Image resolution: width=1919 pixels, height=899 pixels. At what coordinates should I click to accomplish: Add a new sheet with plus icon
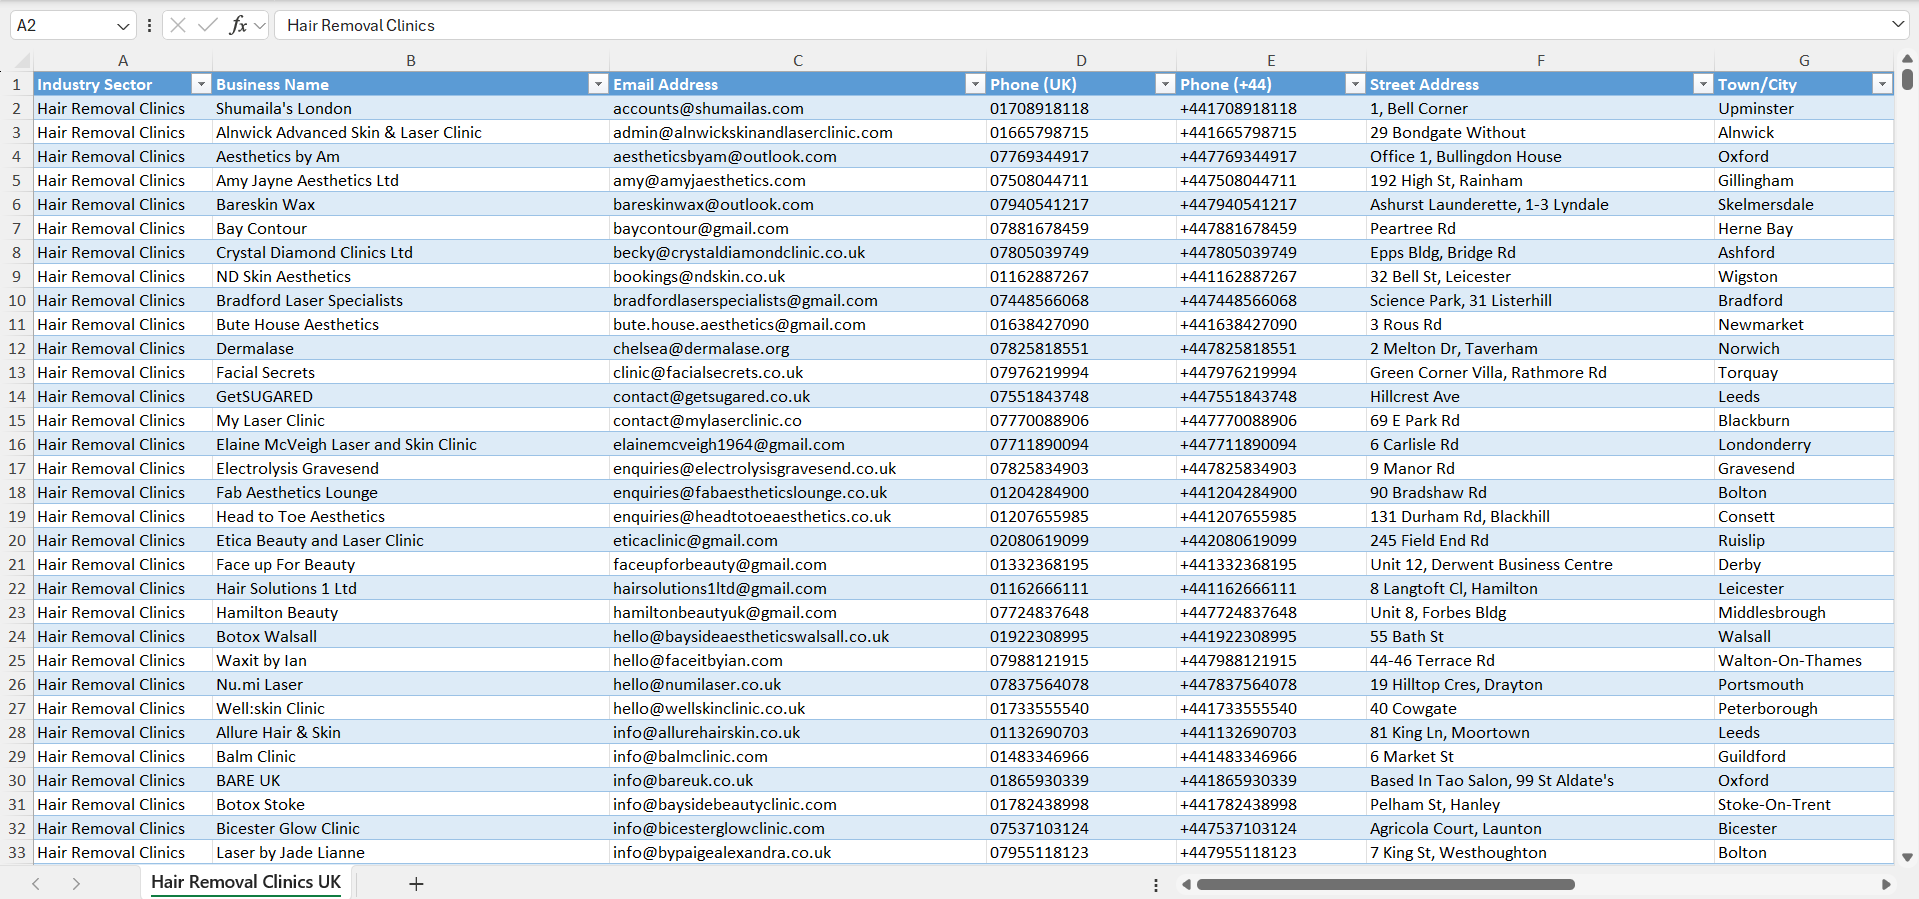click(x=416, y=884)
